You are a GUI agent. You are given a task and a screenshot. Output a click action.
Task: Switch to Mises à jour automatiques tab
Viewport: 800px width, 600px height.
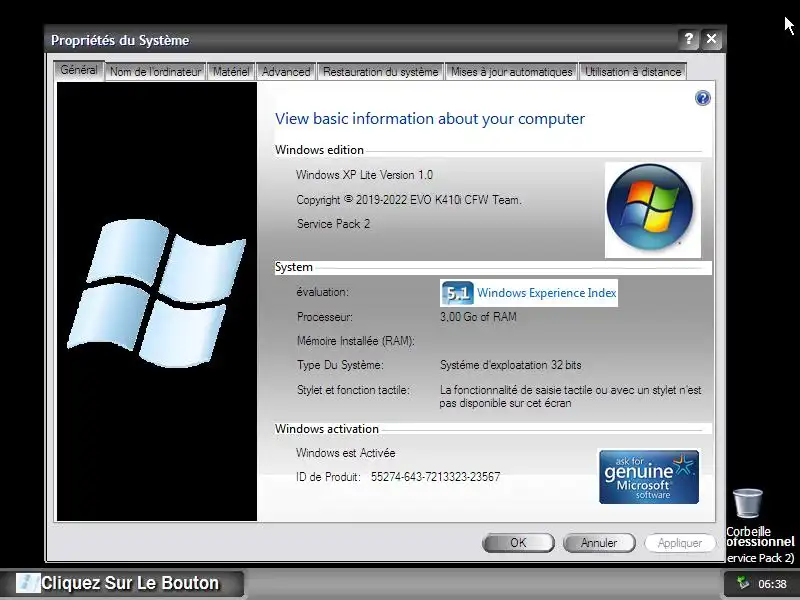coord(511,72)
